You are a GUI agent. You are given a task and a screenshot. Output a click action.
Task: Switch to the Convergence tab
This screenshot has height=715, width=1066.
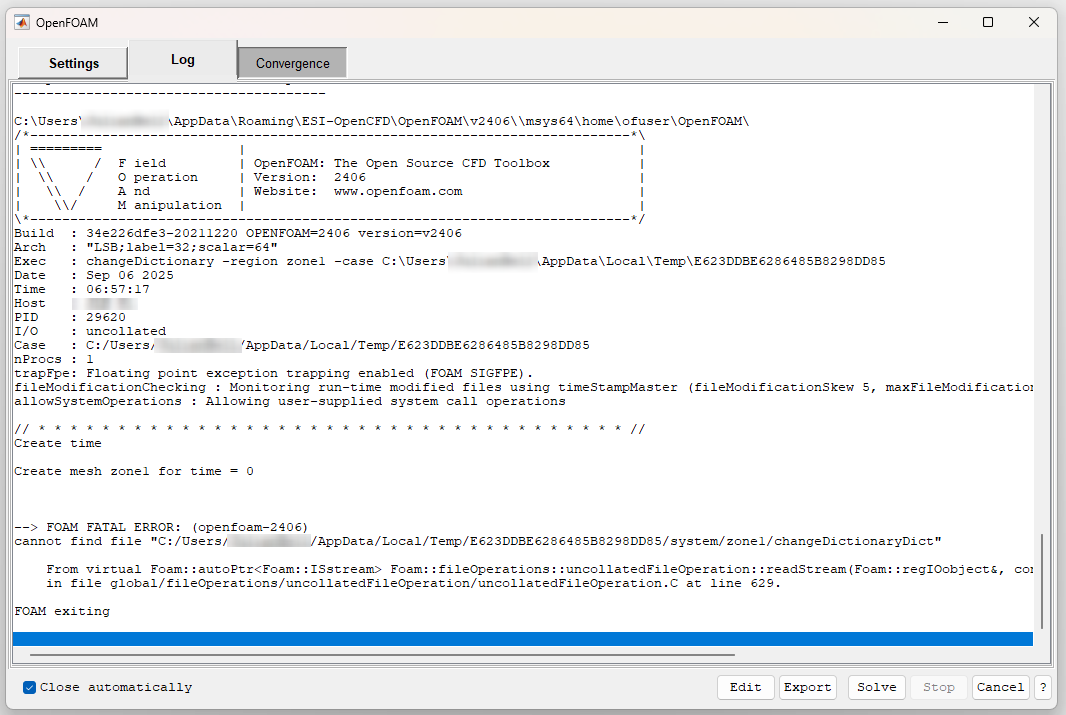click(x=292, y=63)
